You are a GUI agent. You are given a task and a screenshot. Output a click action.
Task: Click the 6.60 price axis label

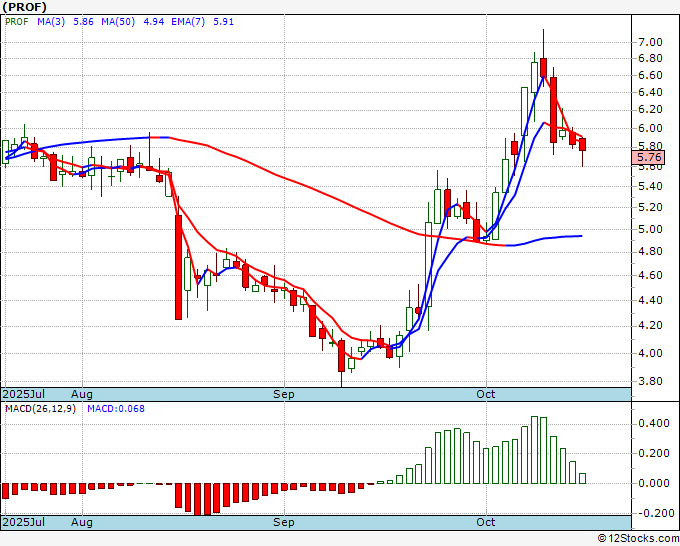tap(650, 75)
